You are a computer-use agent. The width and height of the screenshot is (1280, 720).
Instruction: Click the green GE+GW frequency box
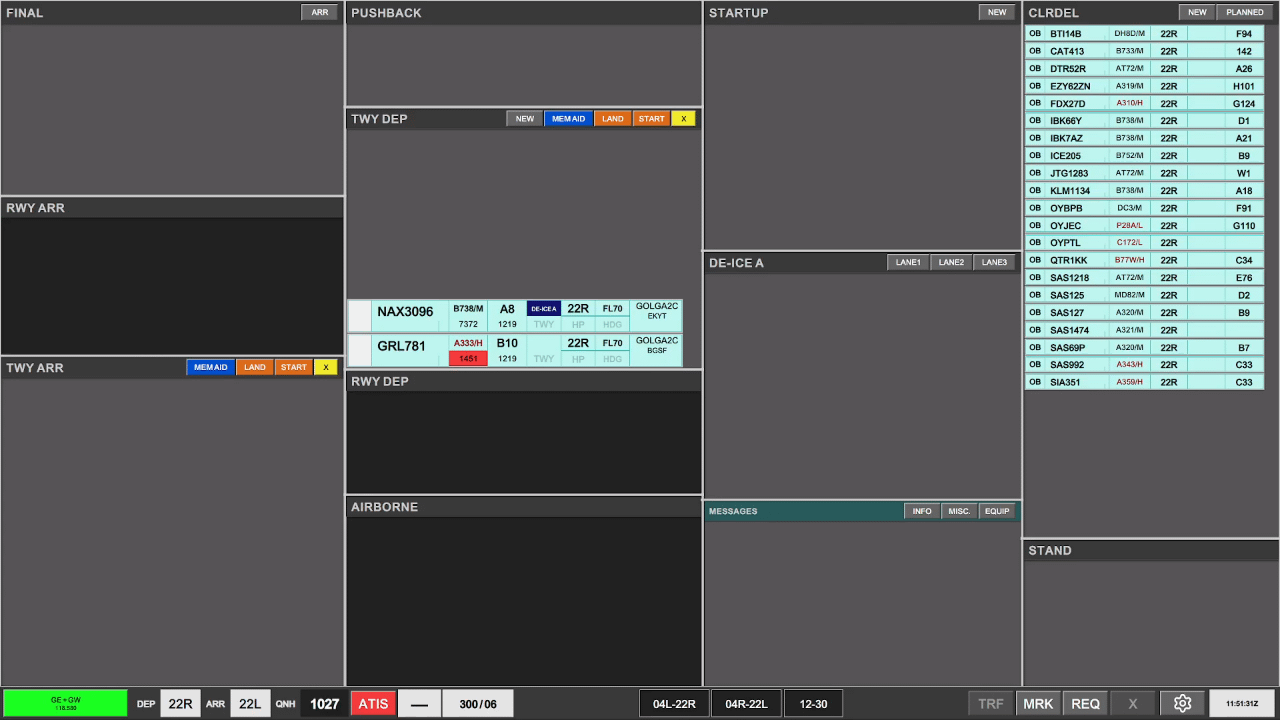pyautogui.click(x=66, y=703)
